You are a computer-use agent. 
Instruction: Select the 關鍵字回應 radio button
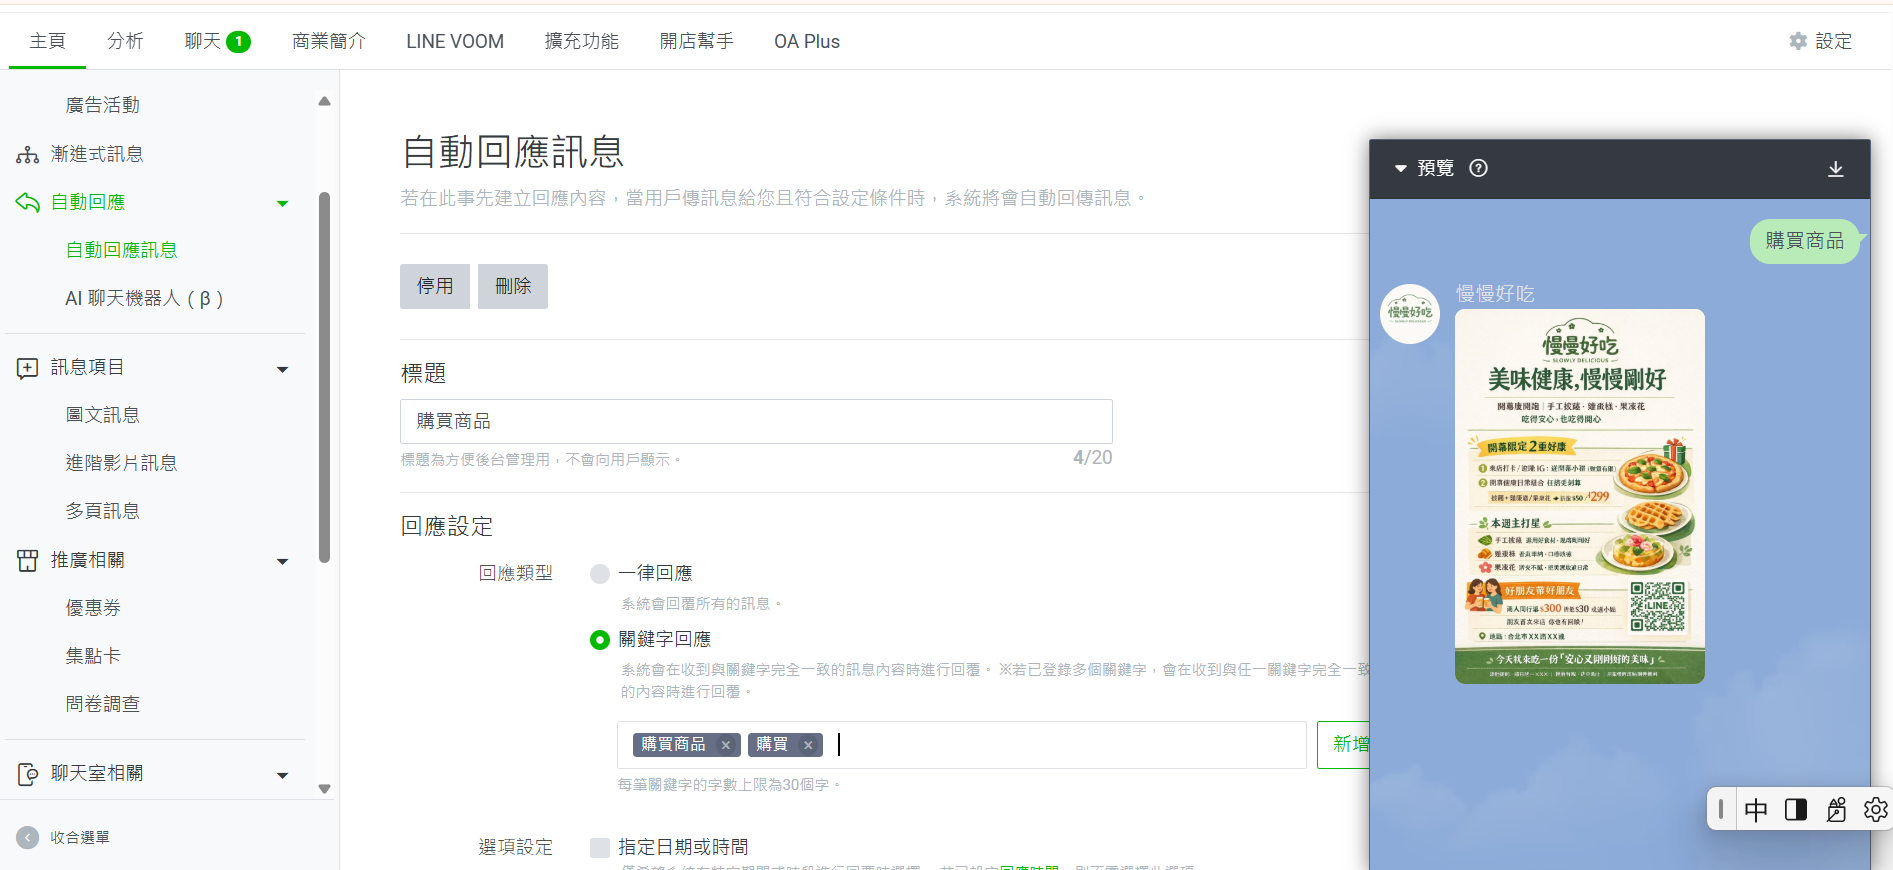[600, 640]
